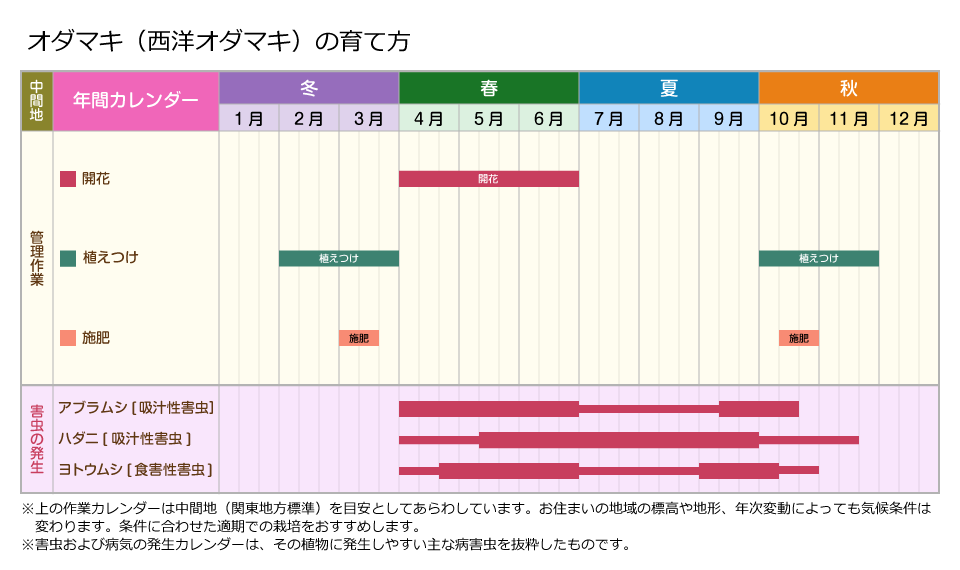960x570 pixels.
Task: Select the 秋 season header
Action: 849,88
